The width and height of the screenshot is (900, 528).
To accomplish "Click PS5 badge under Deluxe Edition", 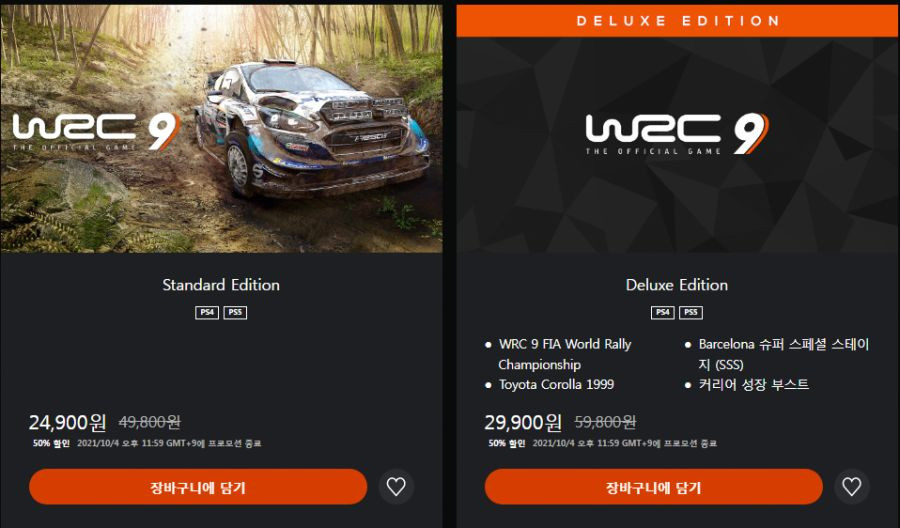I will point(691,312).
